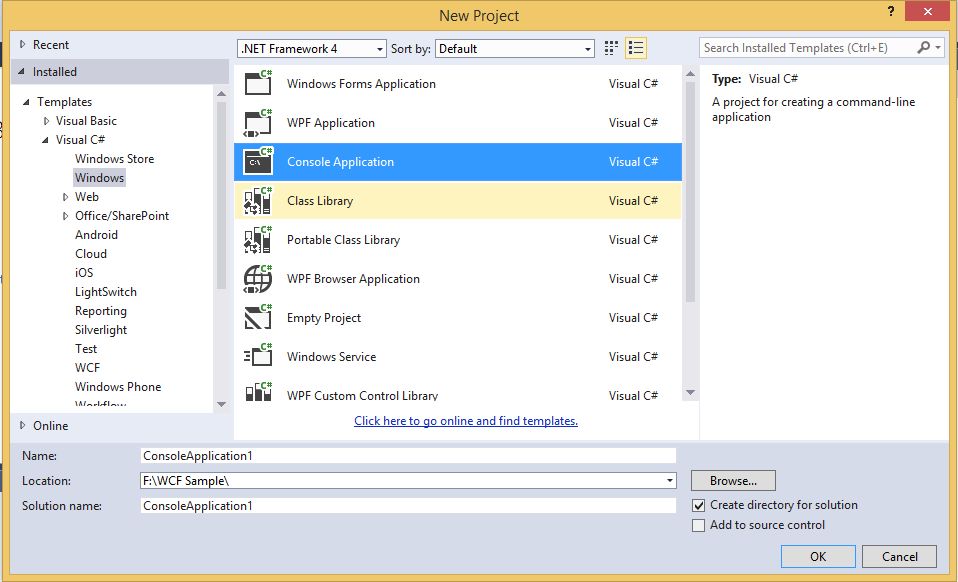Image resolution: width=958 pixels, height=582 pixels.
Task: Switch to small icons view
Action: pos(611,48)
